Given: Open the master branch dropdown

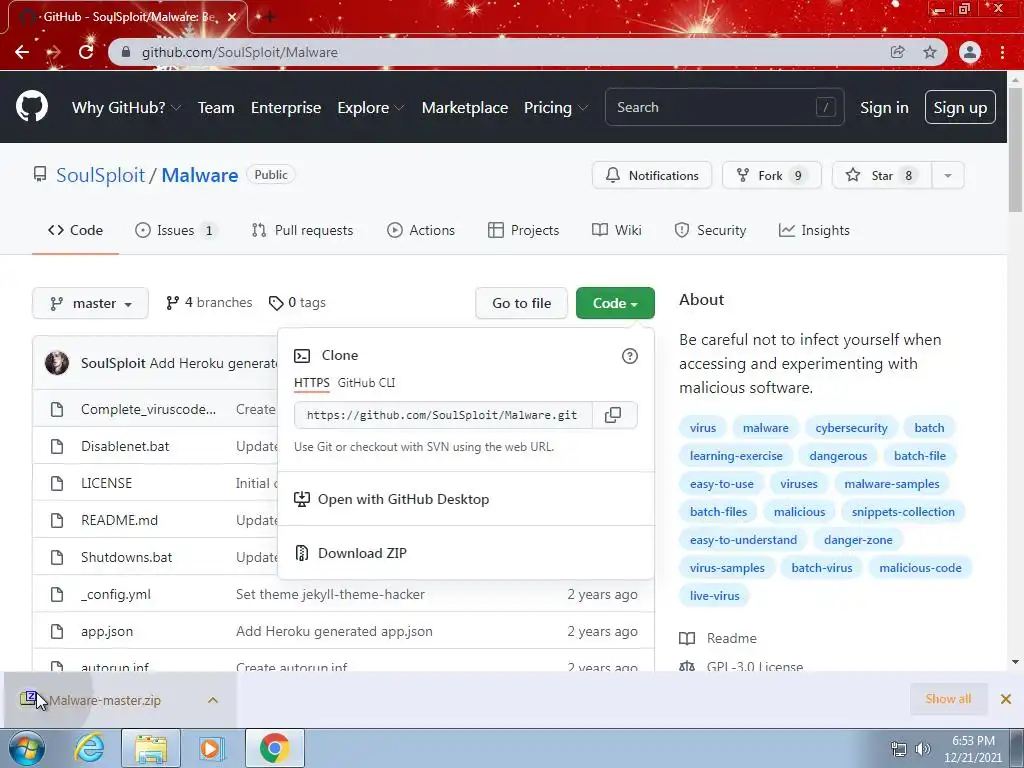Looking at the screenshot, I should coord(90,304).
